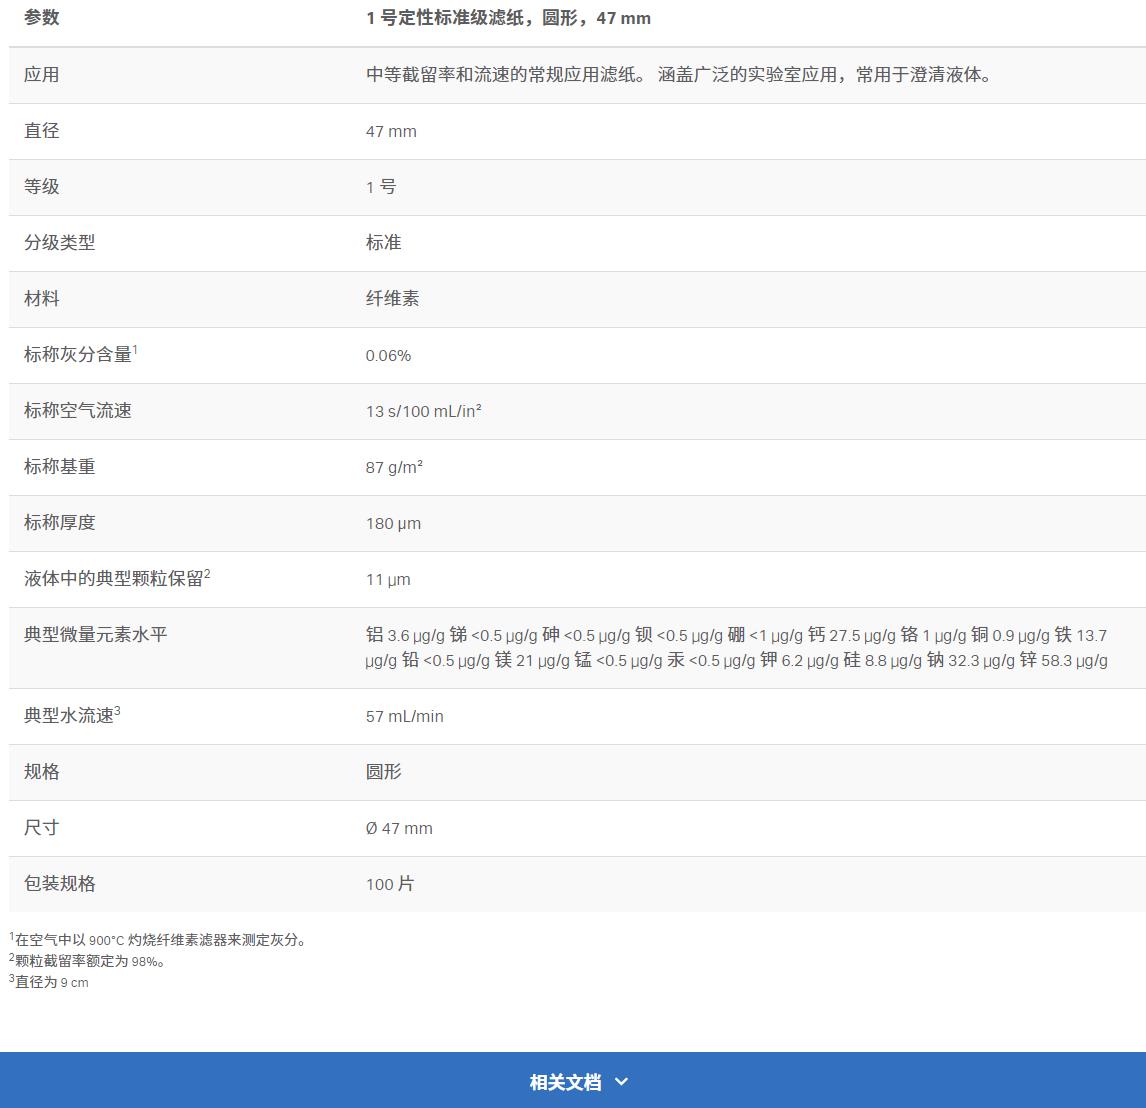This screenshot has height=1108, width=1146.
Task: Click the 180 µm thickness value
Action: tap(393, 523)
